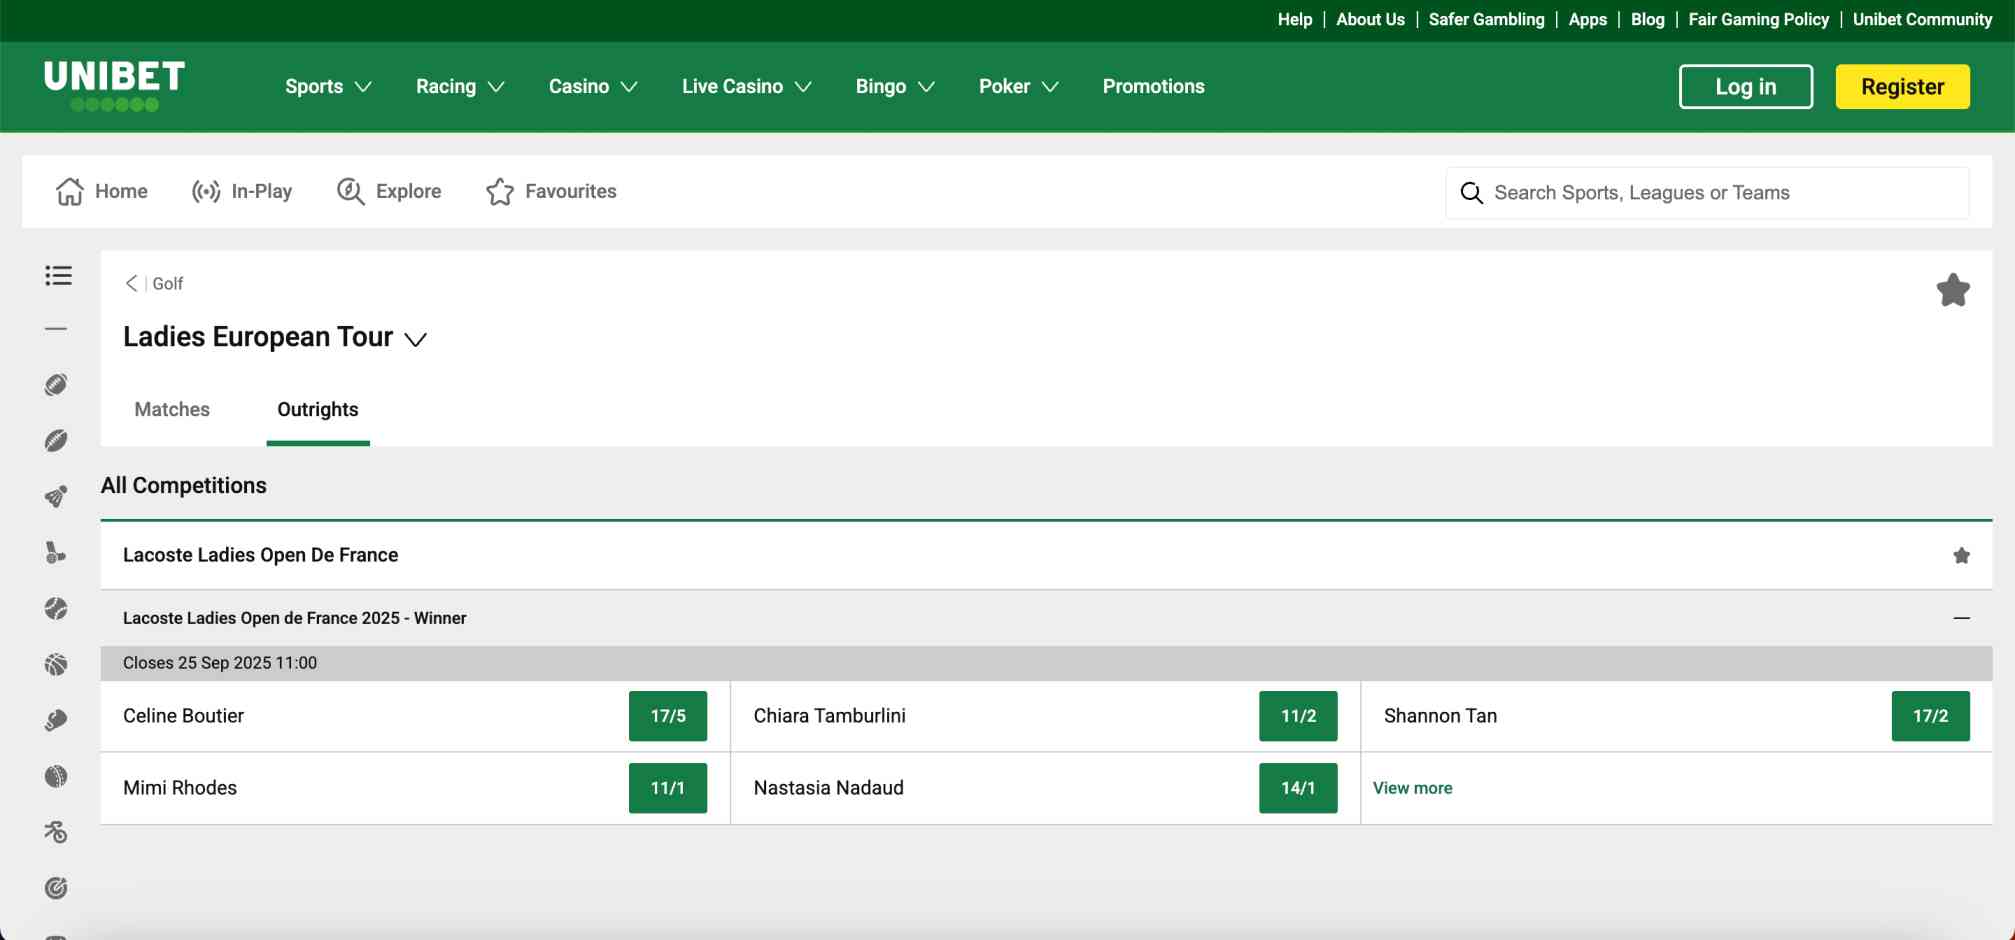Click the Boxing glove icon
Viewport: 2015px width, 940px height.
pos(57,718)
